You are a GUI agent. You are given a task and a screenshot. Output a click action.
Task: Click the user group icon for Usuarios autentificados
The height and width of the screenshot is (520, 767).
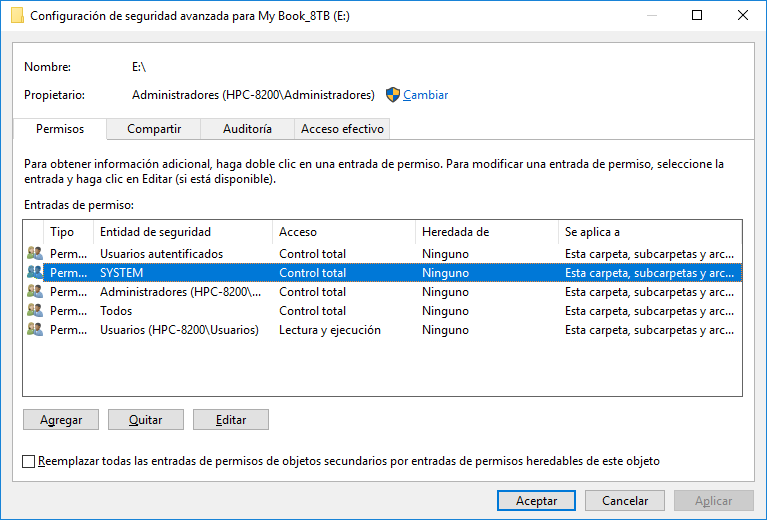[x=35, y=253]
